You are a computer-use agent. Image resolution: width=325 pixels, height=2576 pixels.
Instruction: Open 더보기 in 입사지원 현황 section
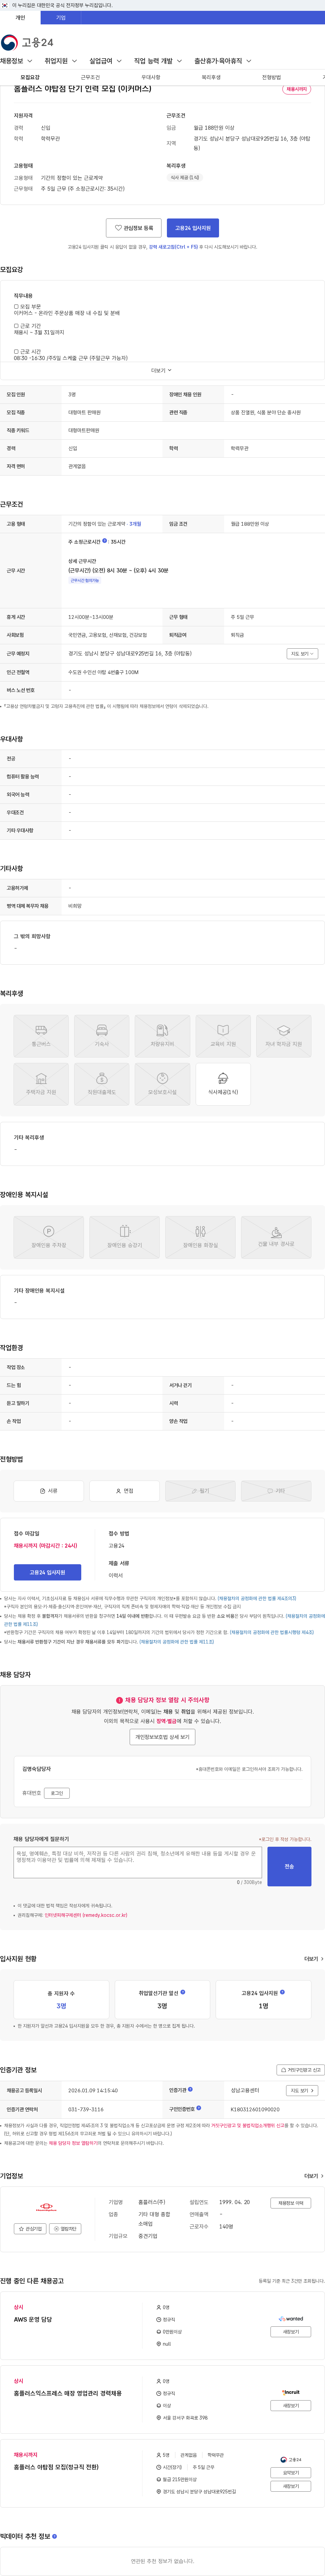(x=314, y=1959)
